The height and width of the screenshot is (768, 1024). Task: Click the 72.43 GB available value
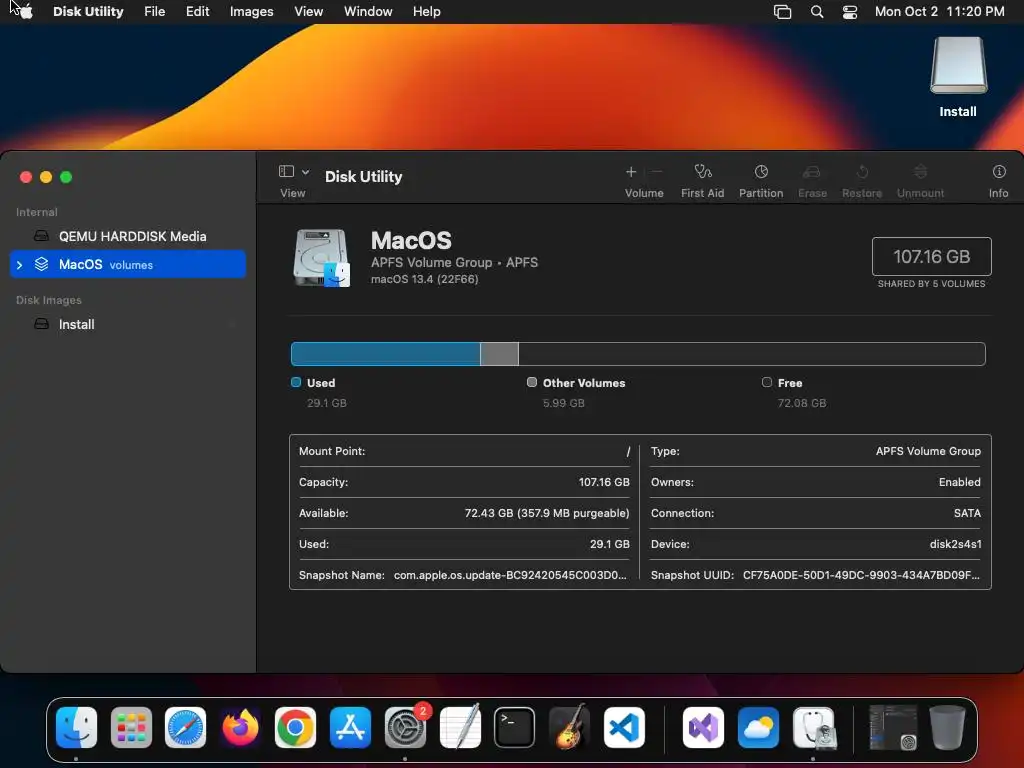547,513
